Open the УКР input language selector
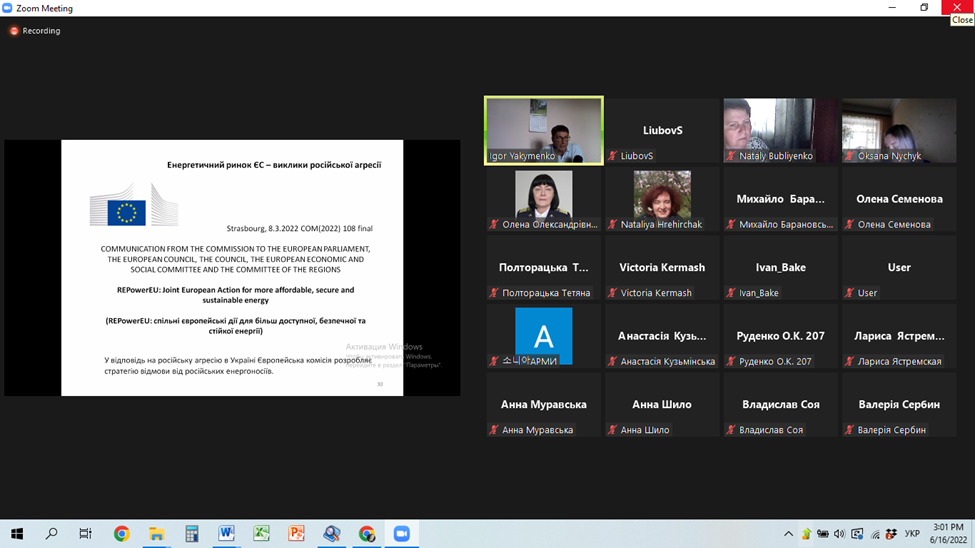The width and height of the screenshot is (975, 548). tap(912, 534)
